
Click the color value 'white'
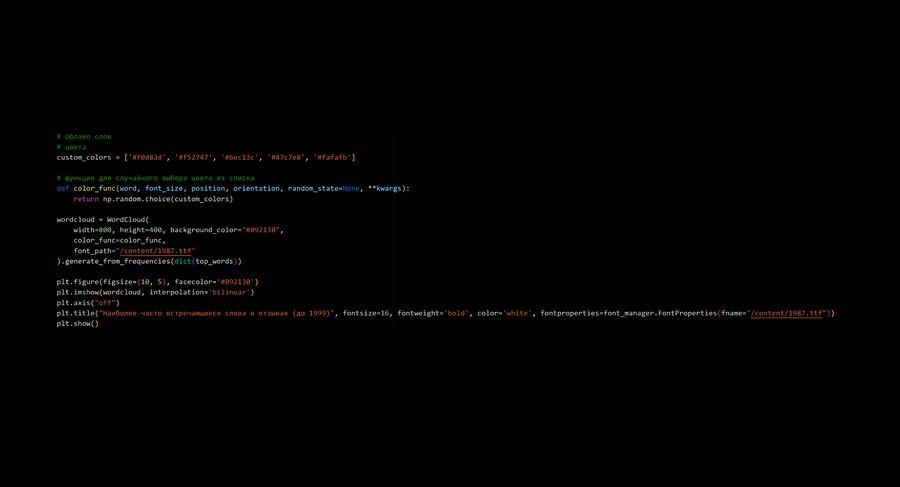pyautogui.click(x=517, y=314)
